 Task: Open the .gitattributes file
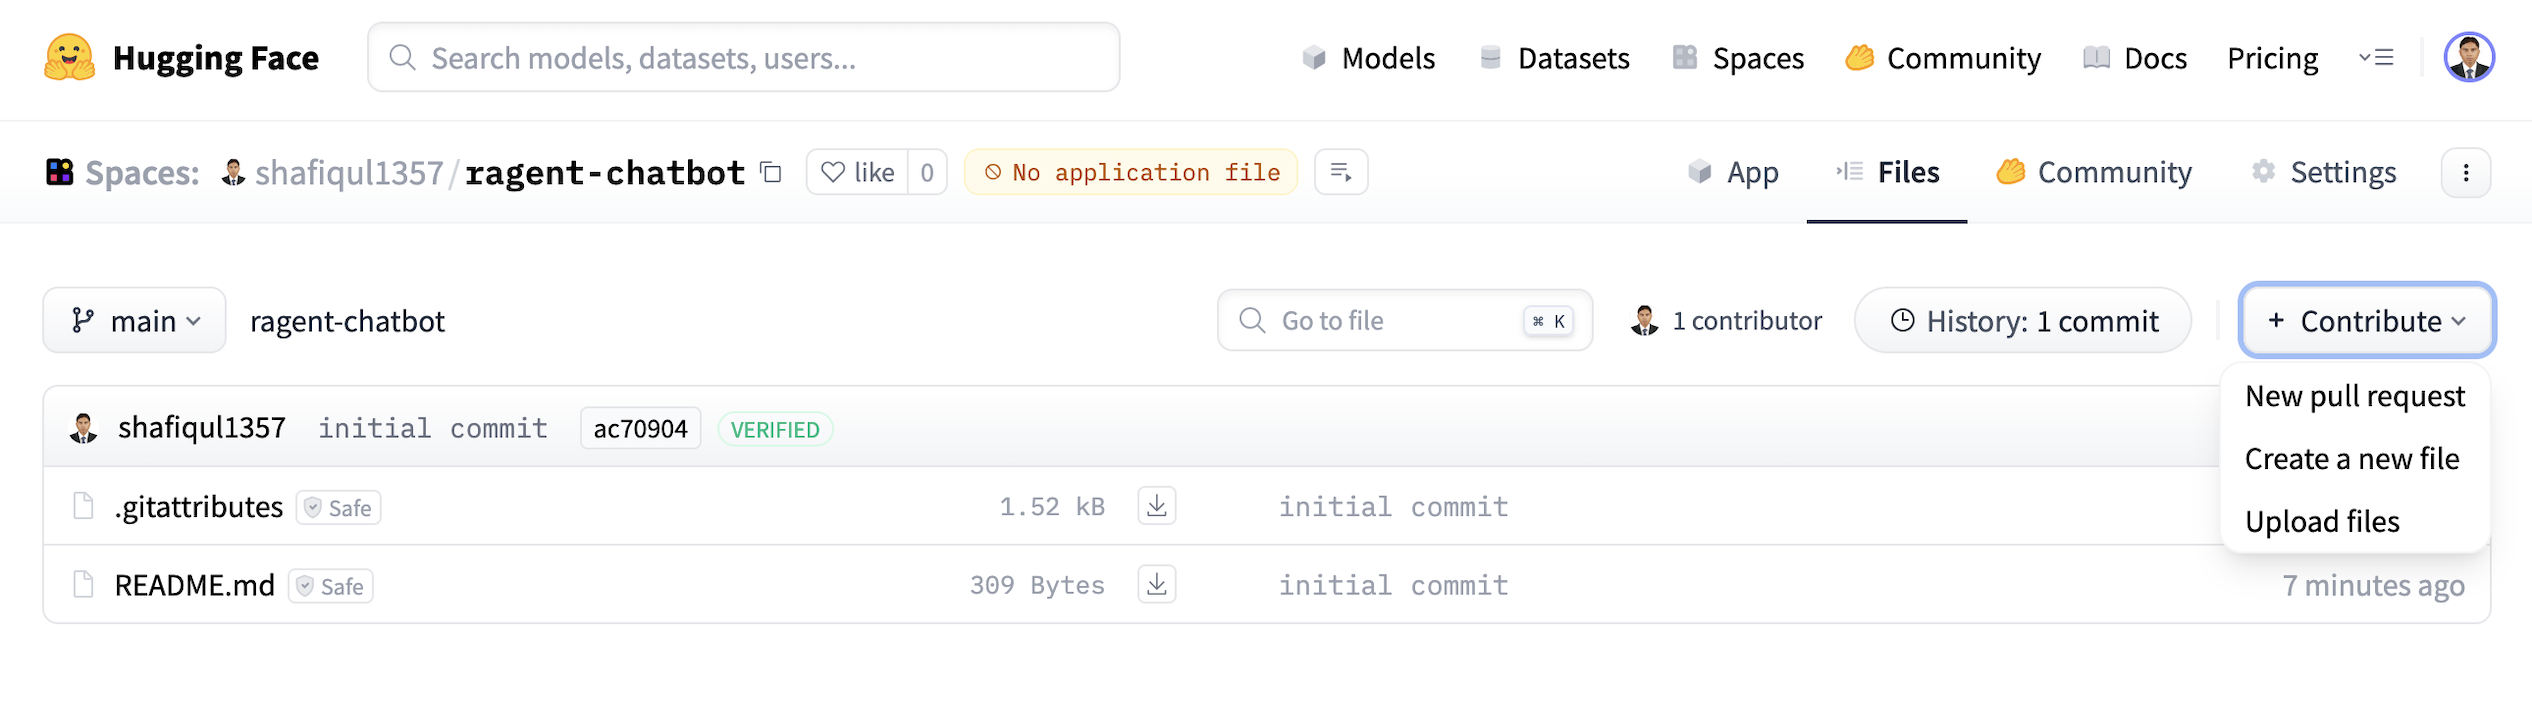[x=199, y=507]
